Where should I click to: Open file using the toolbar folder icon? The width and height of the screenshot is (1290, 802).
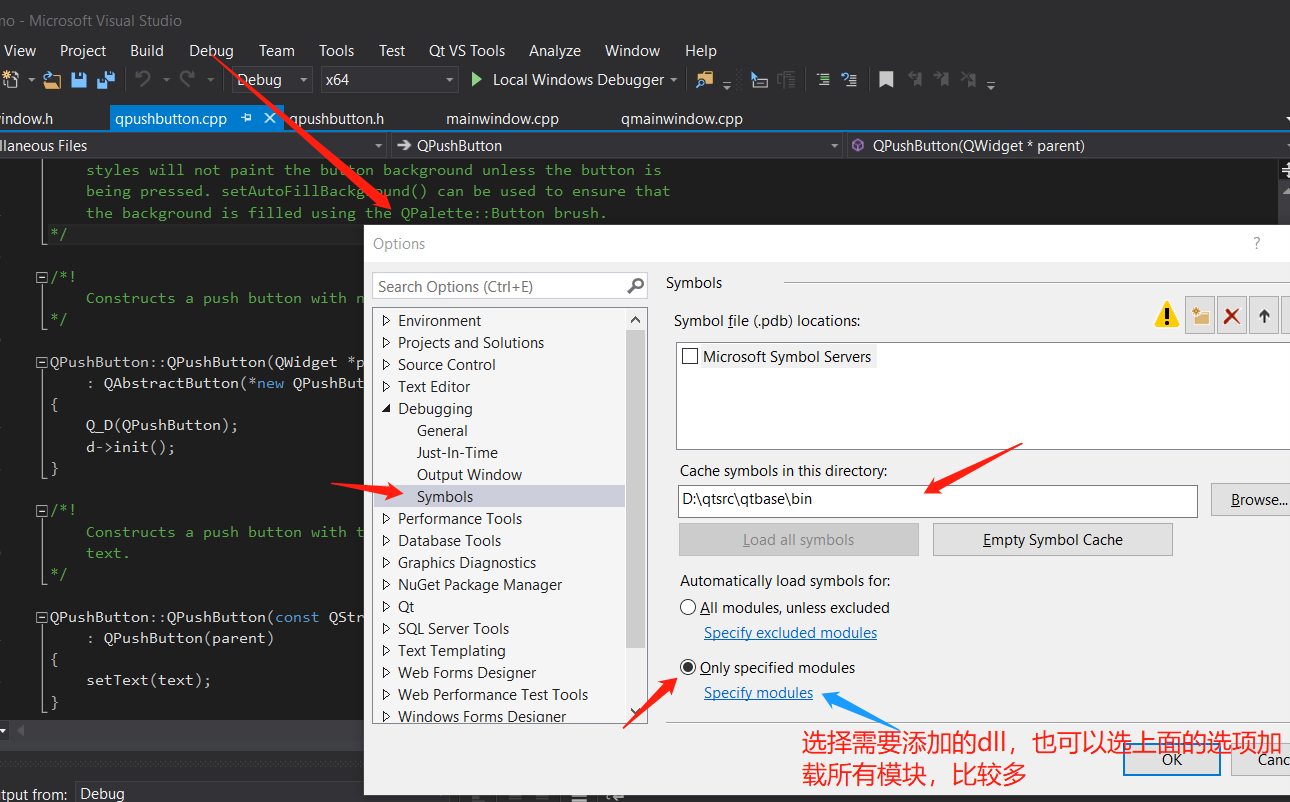[52, 79]
